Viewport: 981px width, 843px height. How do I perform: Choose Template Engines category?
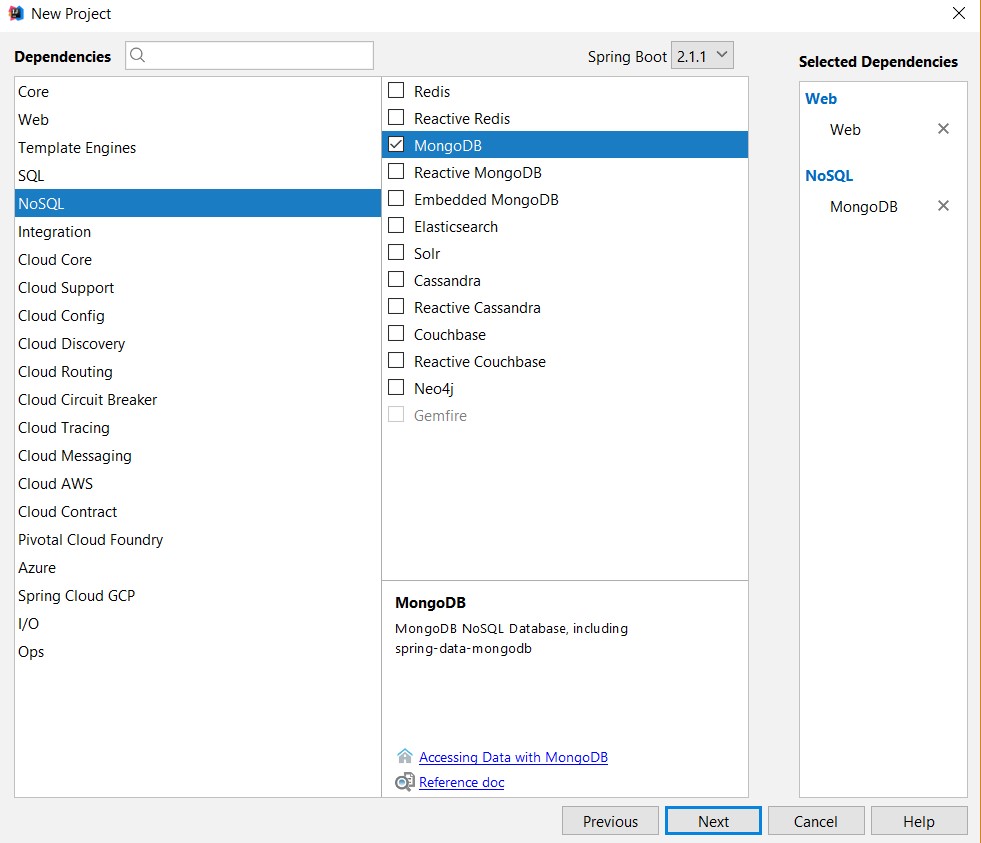pos(198,148)
